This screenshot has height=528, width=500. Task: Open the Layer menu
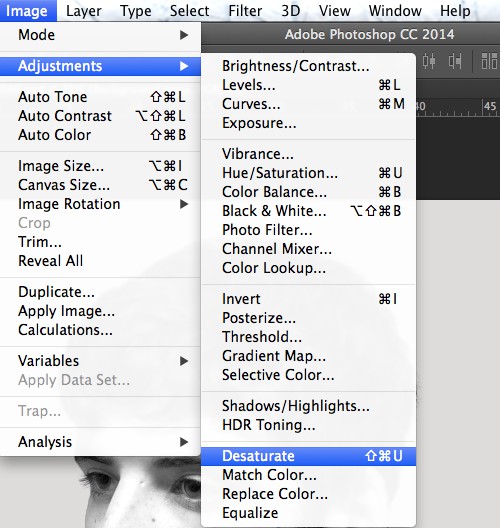(84, 11)
